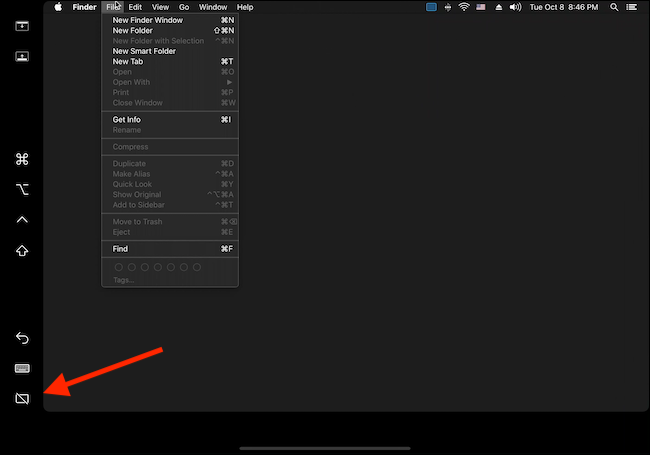Expand the Open With submenu arrow
650x455 pixels.
coord(229,82)
